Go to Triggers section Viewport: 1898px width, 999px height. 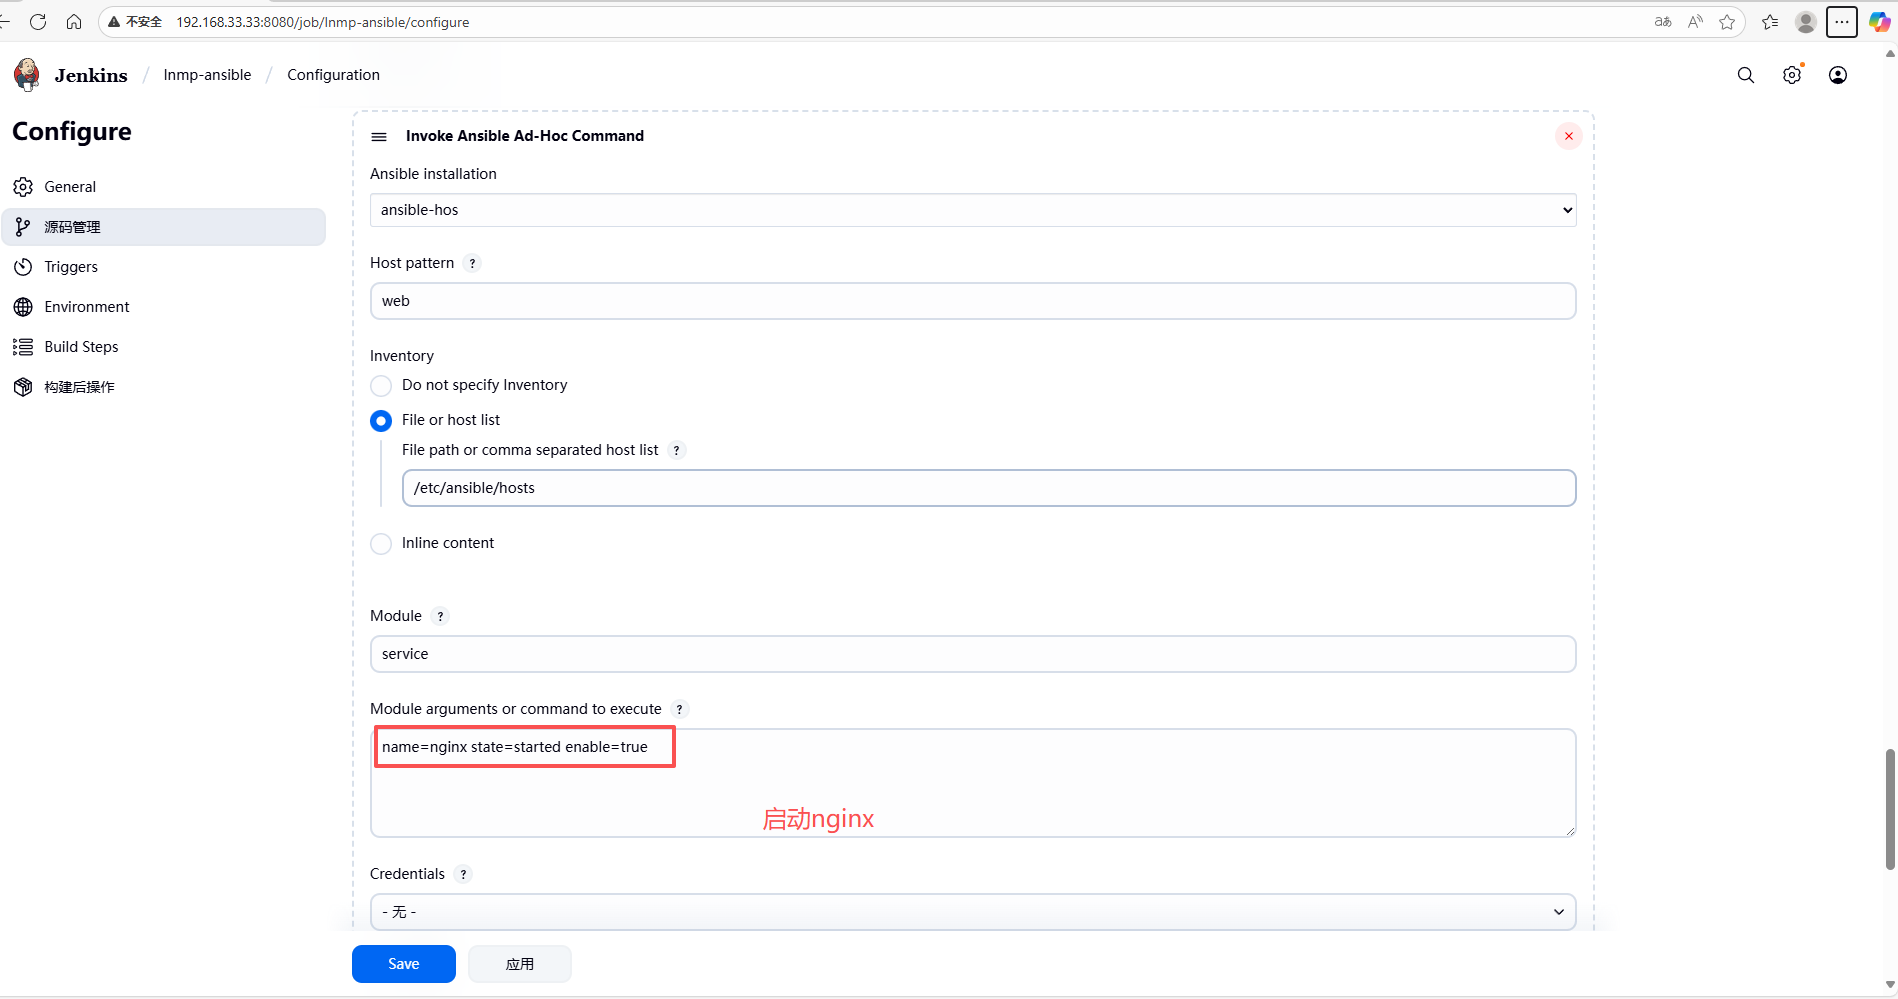click(164, 267)
